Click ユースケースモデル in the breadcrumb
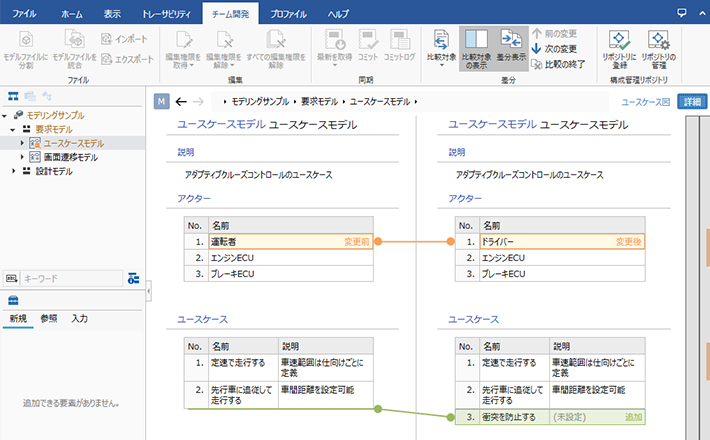The image size is (710, 440). [380, 102]
